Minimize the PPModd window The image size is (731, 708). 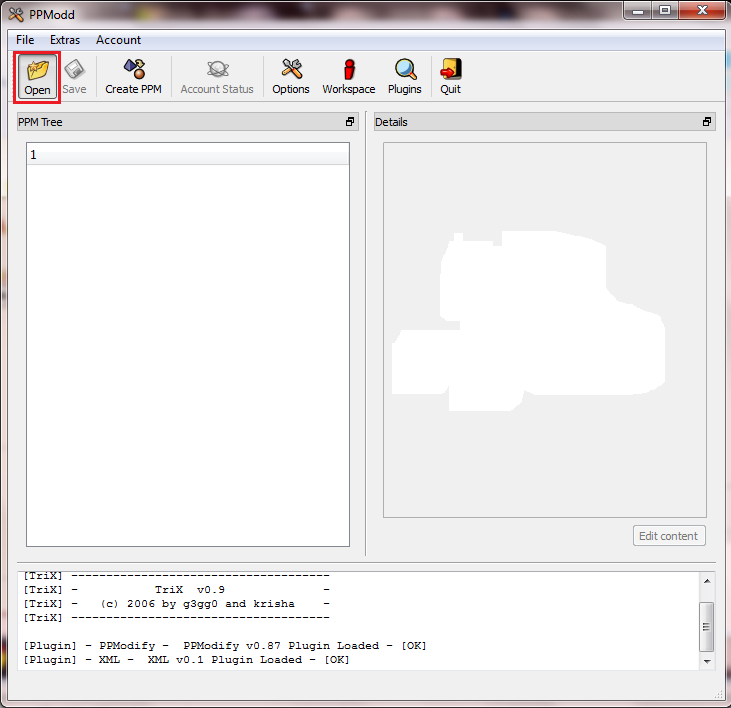638,11
